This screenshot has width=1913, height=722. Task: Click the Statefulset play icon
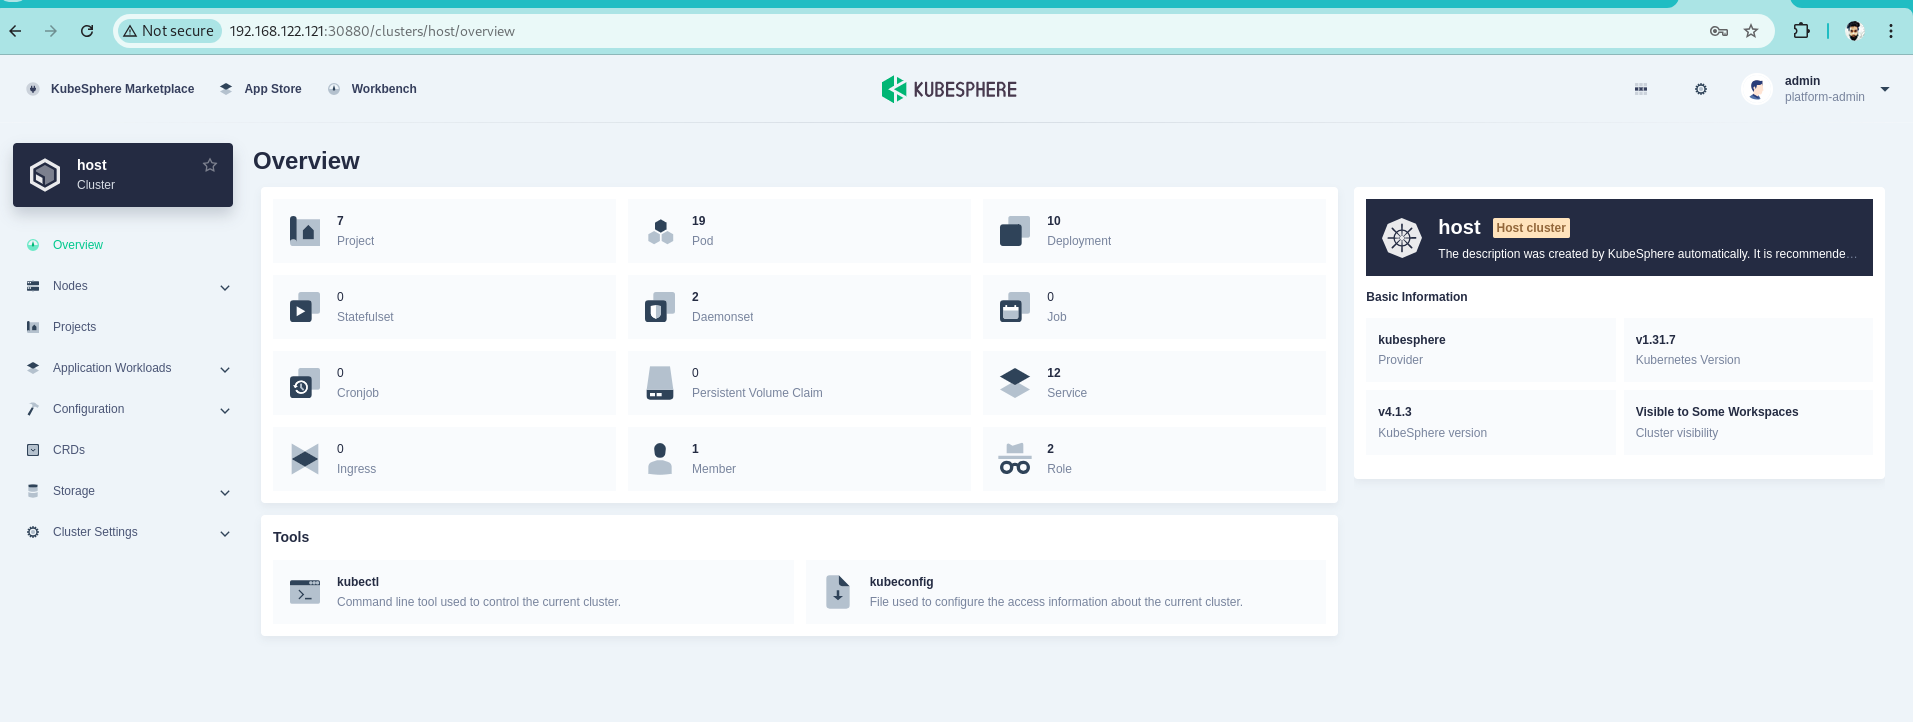305,307
